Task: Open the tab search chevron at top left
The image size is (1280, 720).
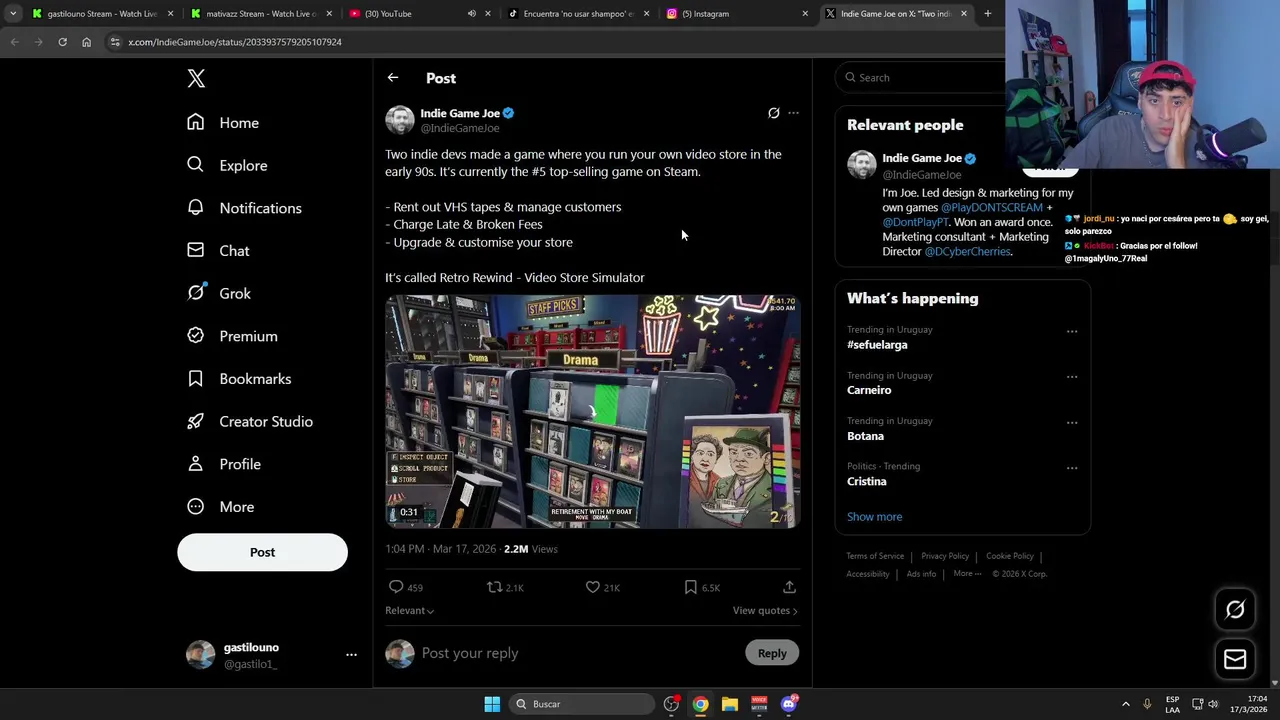Action: tap(12, 14)
